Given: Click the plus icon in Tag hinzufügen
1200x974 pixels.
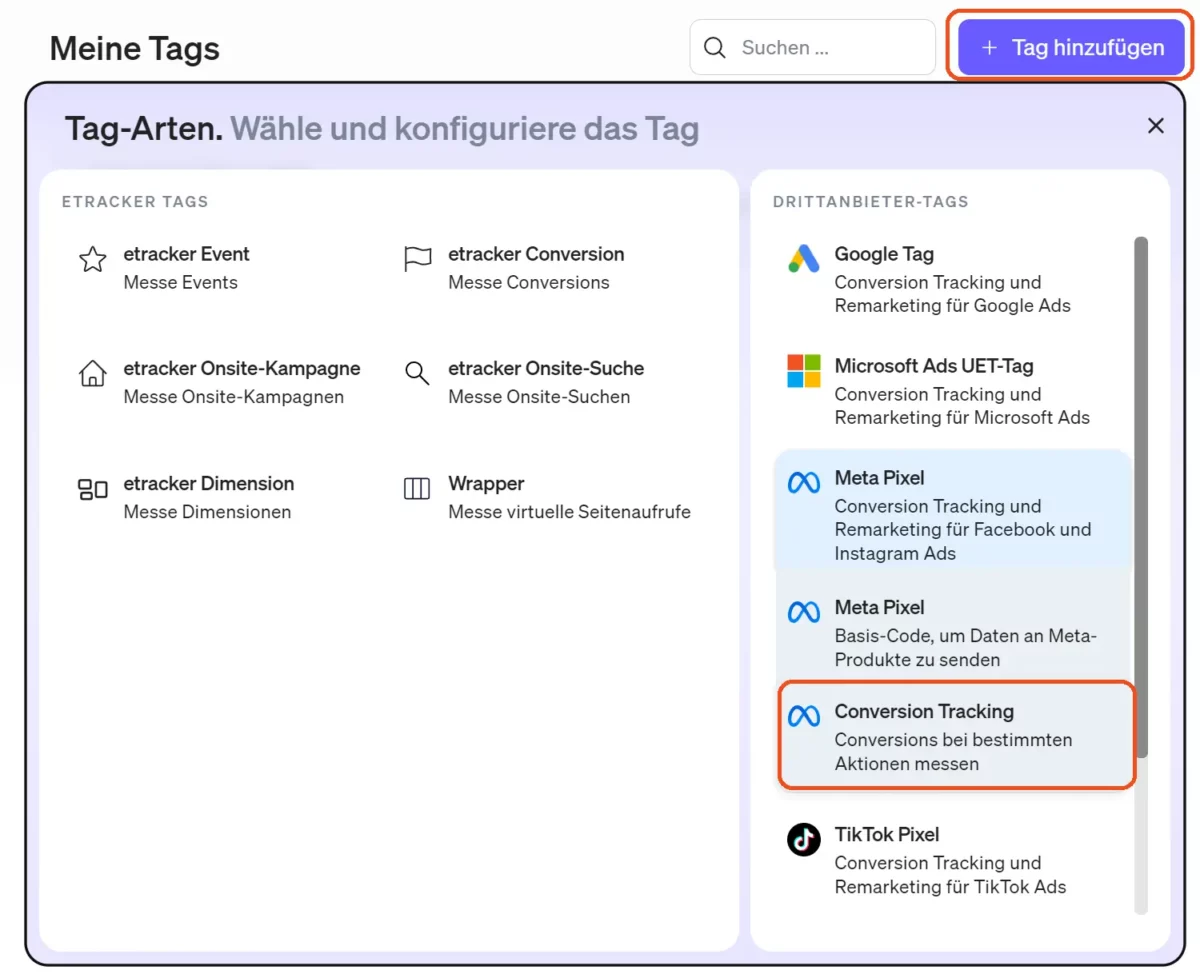Looking at the screenshot, I should (x=989, y=47).
